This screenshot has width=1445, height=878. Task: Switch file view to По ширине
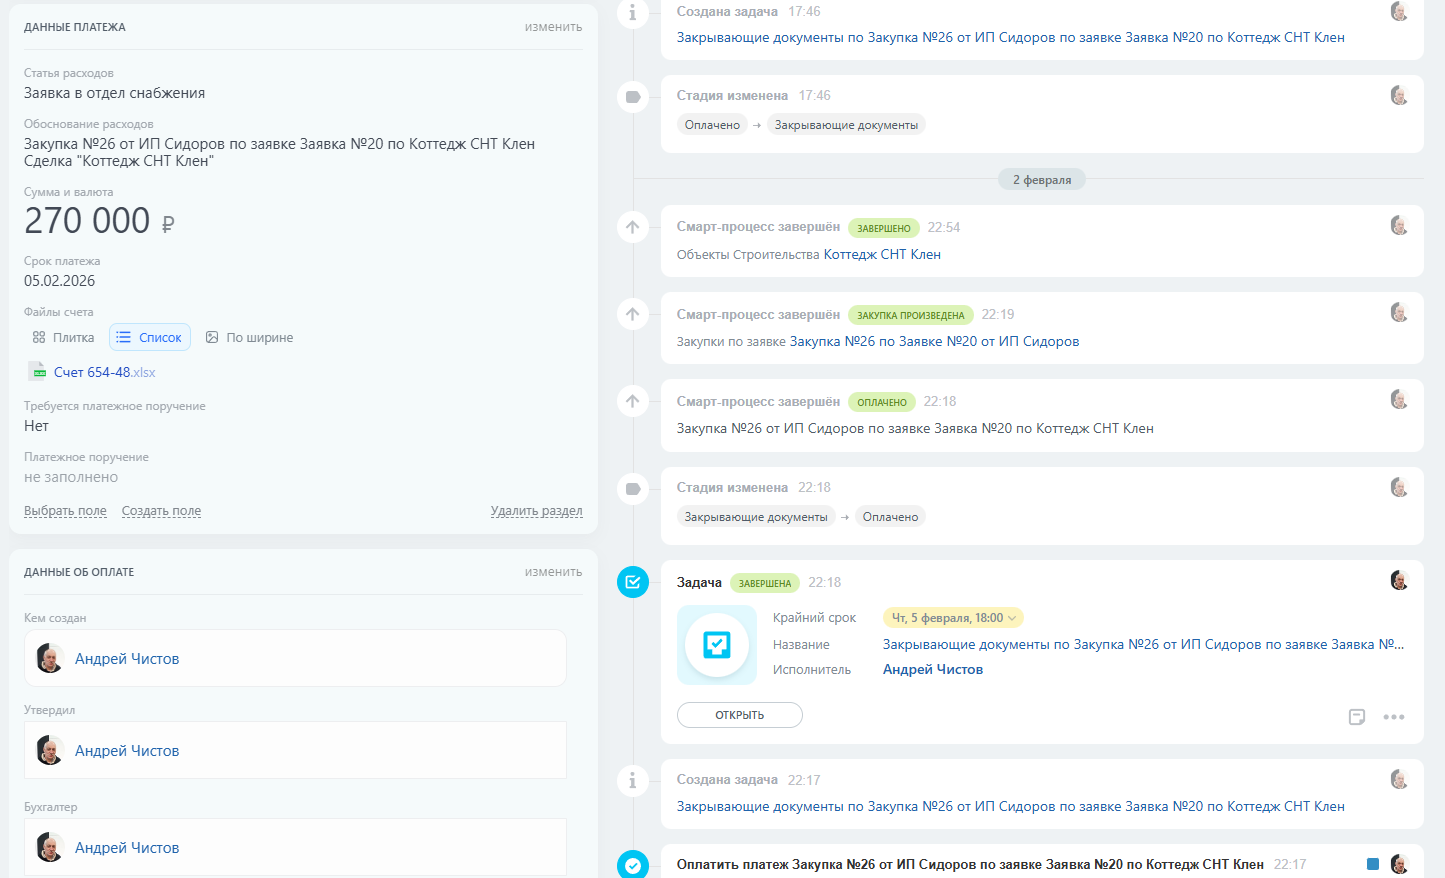249,338
